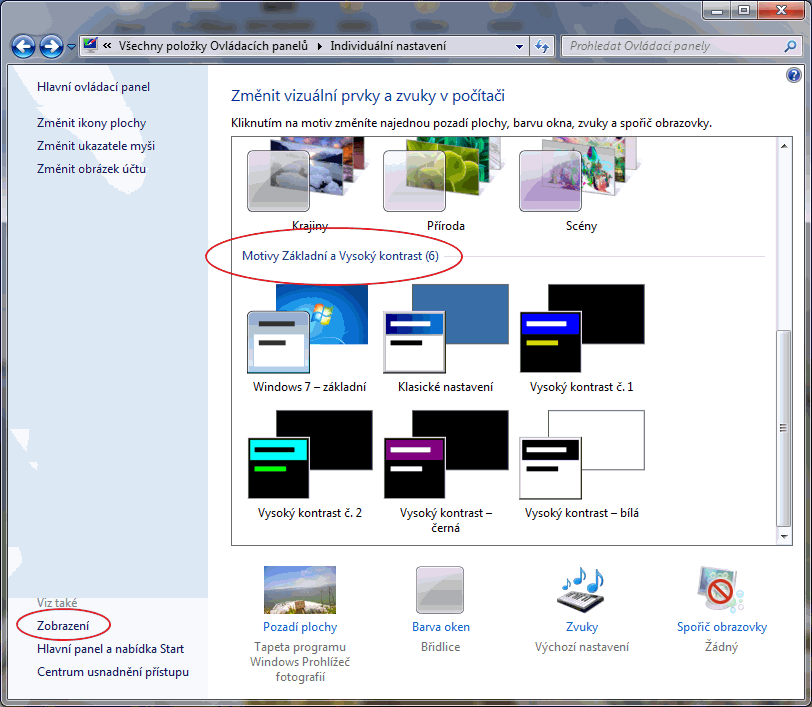Open the Pozadí plochy wallpaper icon
The width and height of the screenshot is (812, 707).
coord(300,590)
